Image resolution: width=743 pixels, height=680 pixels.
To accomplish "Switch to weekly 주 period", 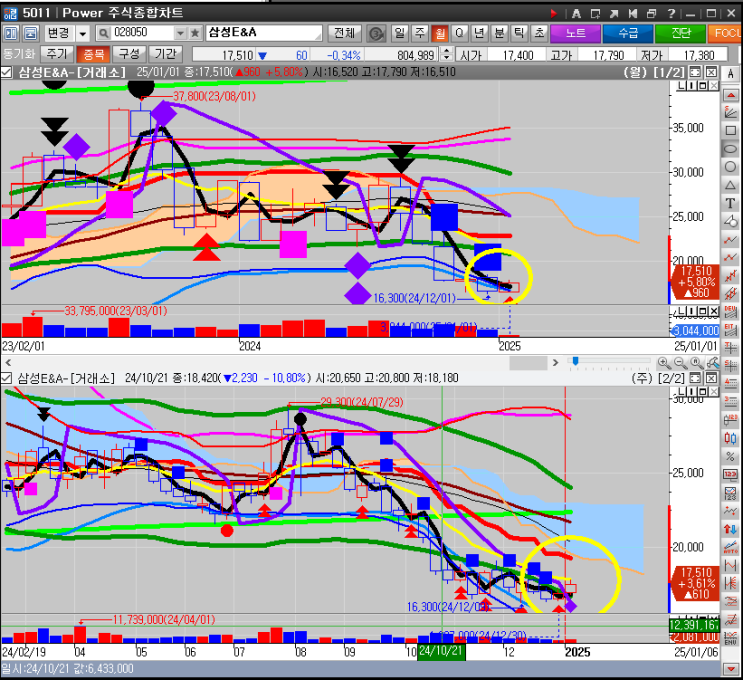I will click(x=420, y=33).
